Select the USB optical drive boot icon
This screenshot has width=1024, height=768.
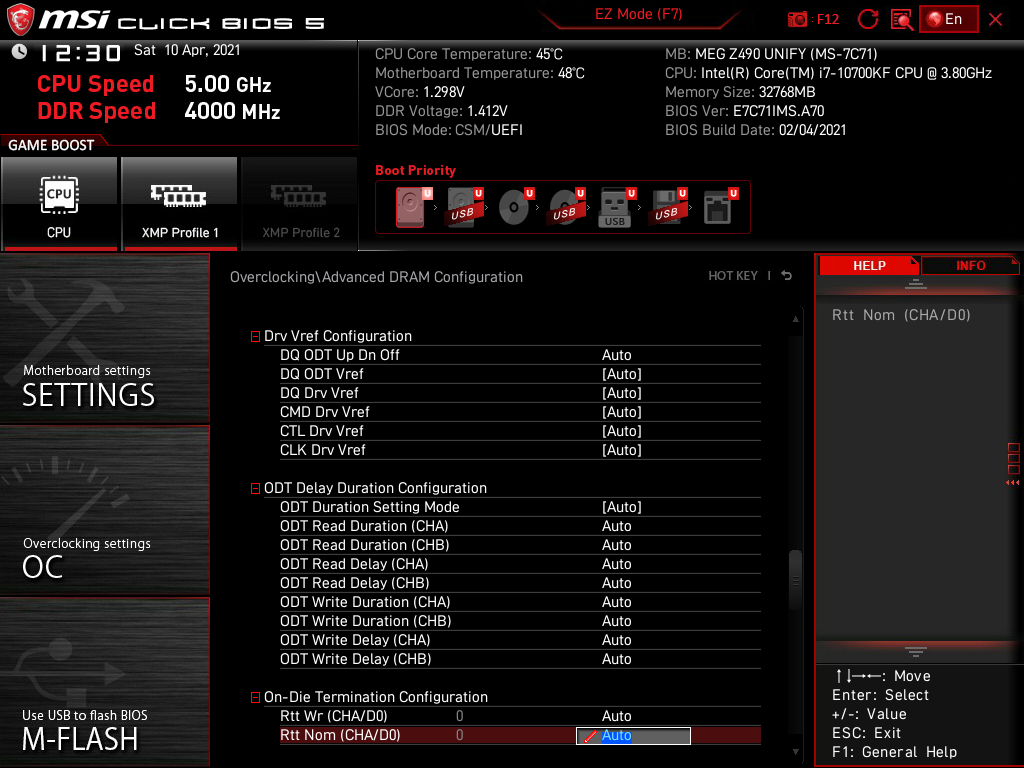[566, 207]
